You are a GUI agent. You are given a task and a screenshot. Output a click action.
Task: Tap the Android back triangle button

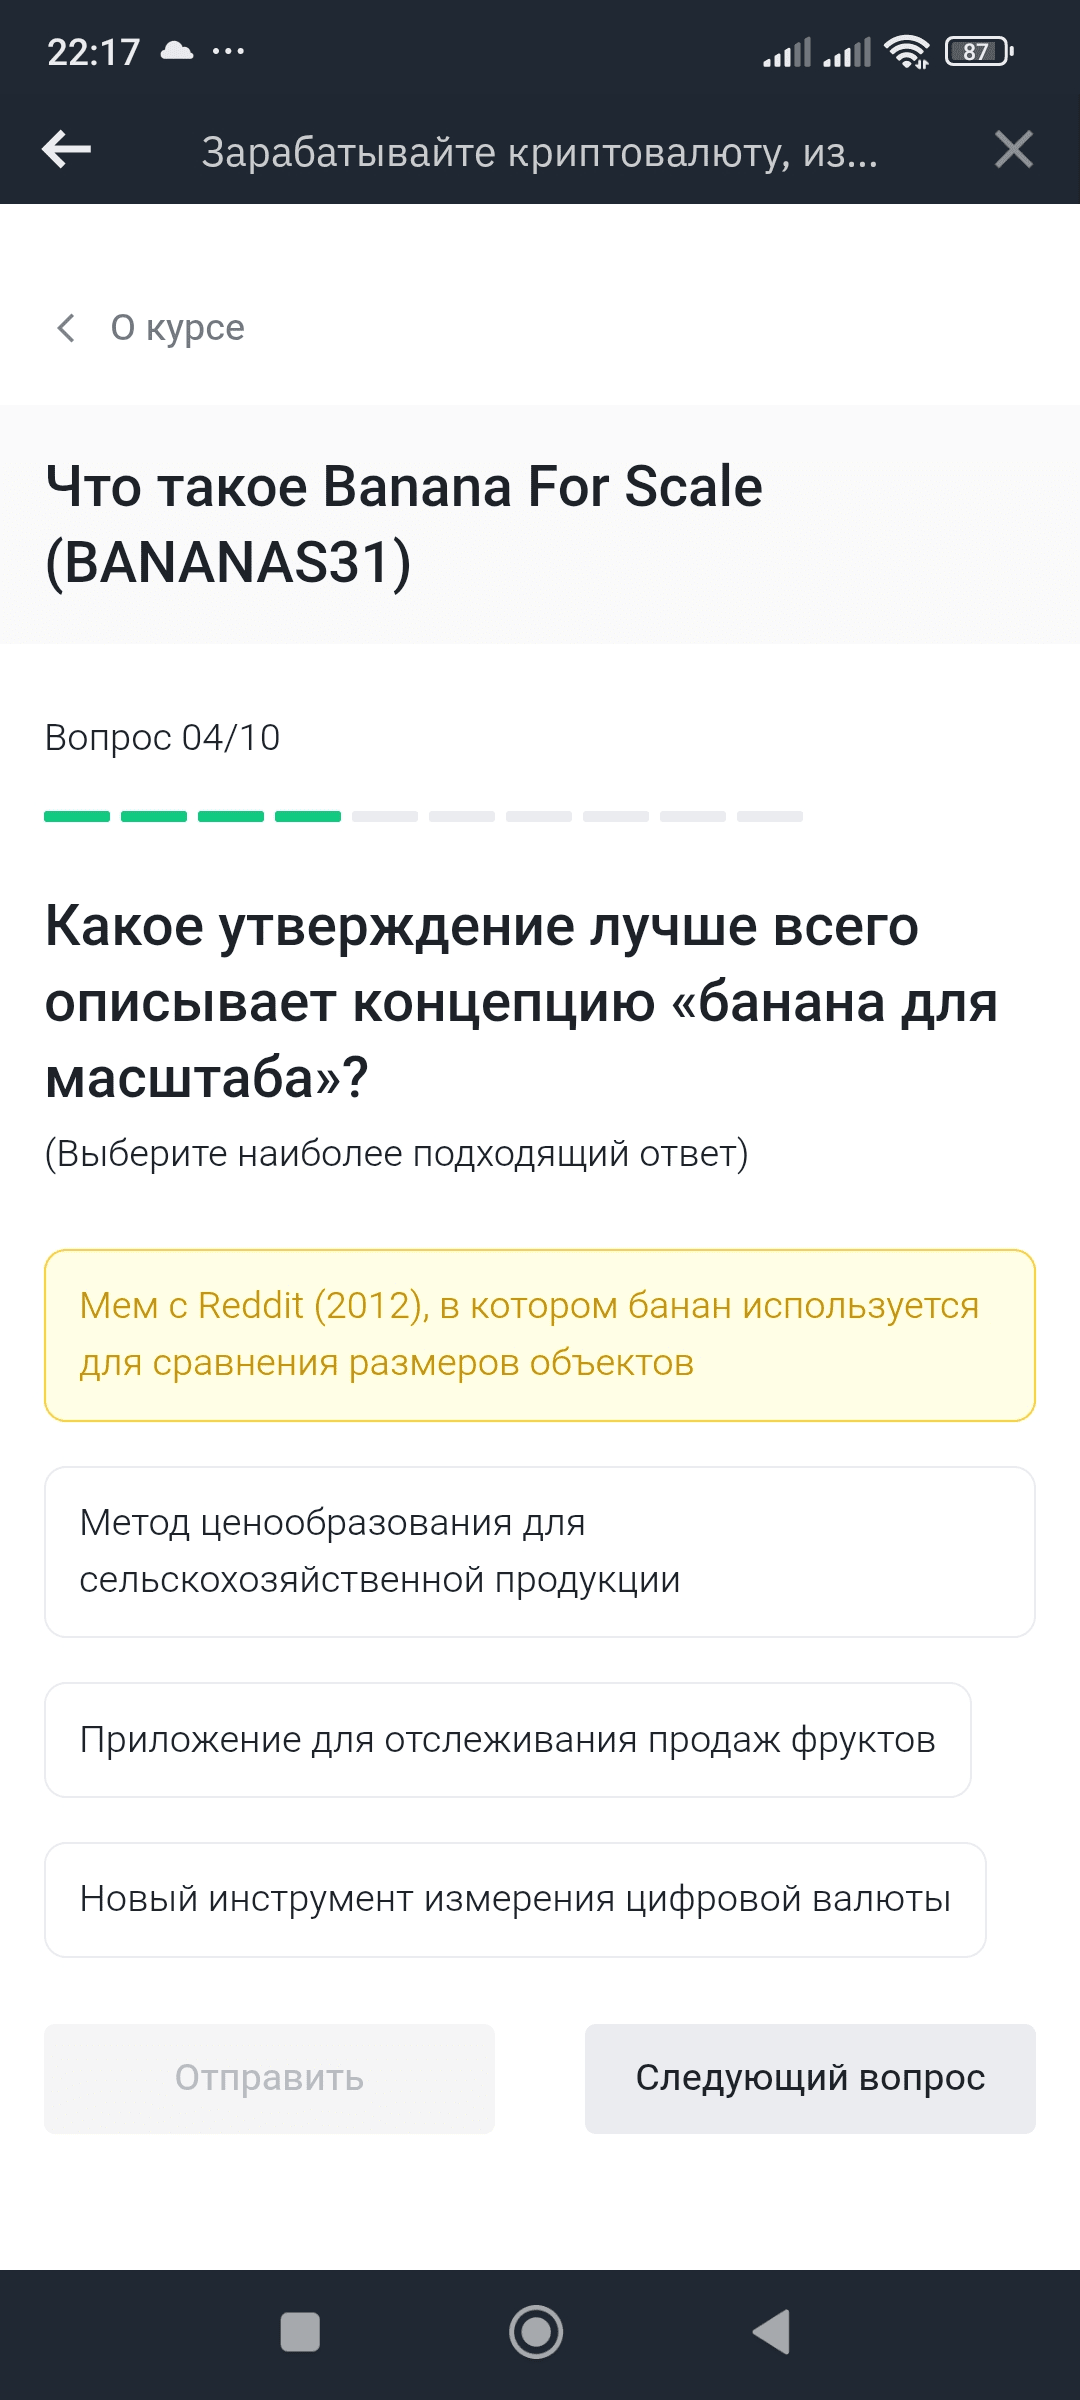(772, 2332)
